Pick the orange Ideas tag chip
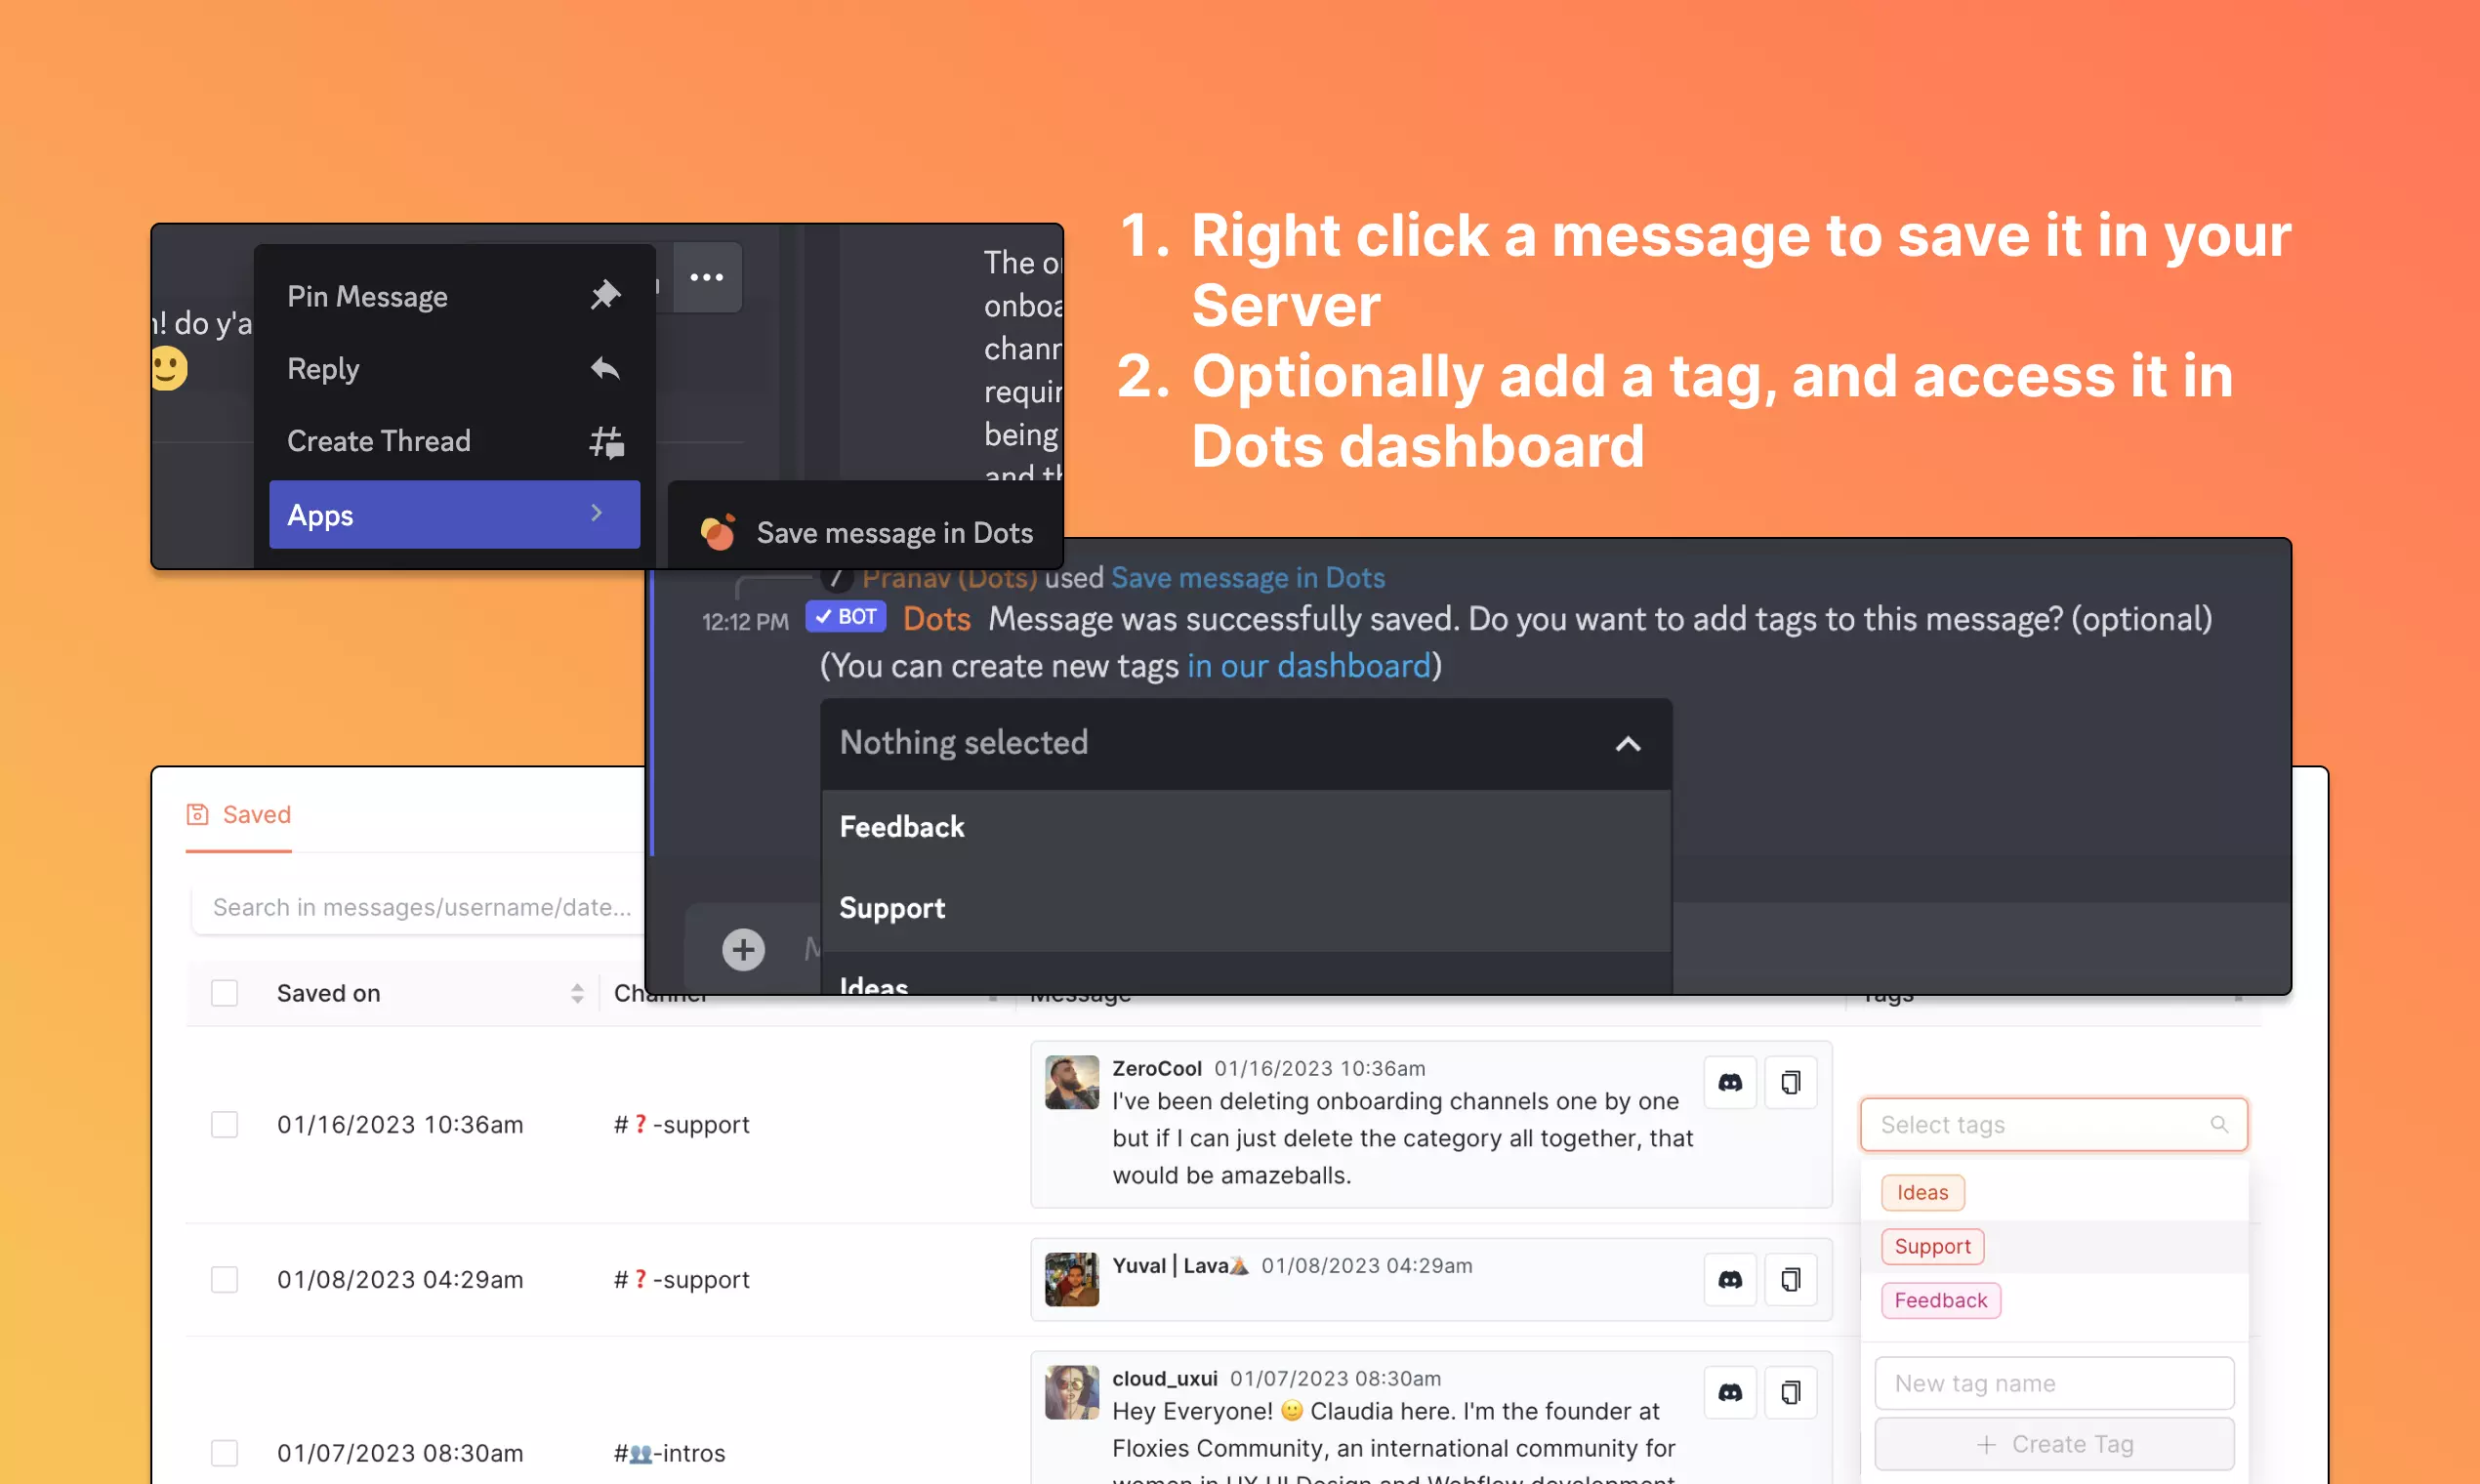Screen dimensions: 2480x1484 1922,1192
